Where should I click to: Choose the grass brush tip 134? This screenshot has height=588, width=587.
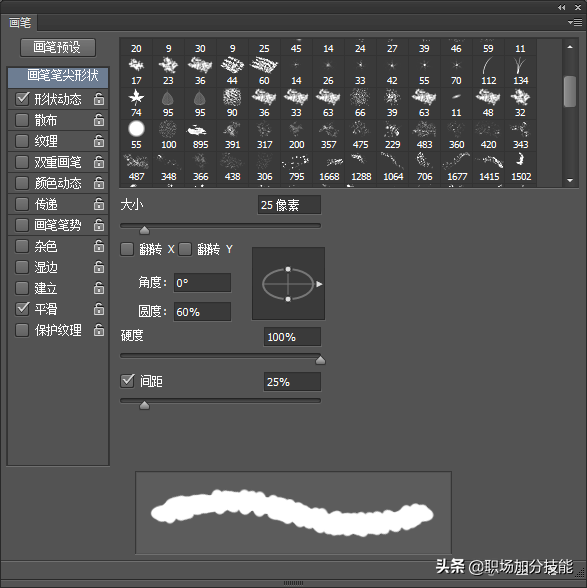(521, 71)
